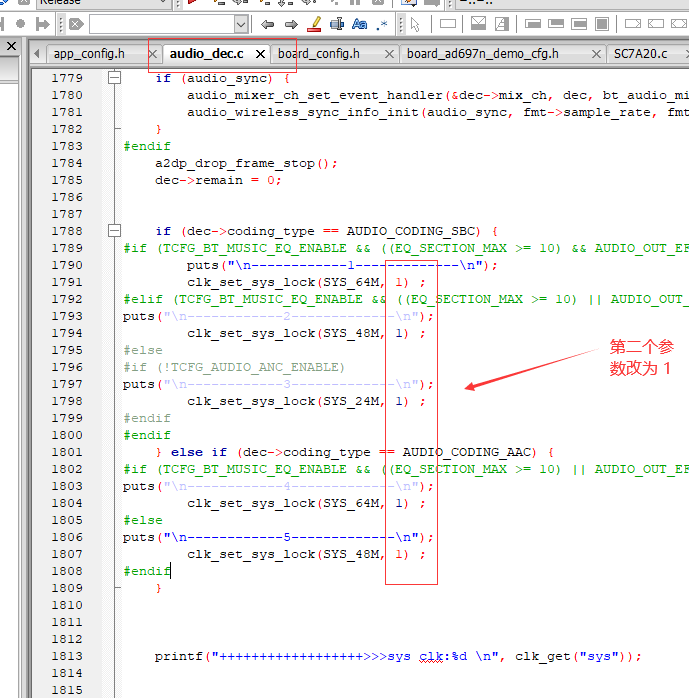Select the audio_dec.c tab
The width and height of the screenshot is (689, 698).
pyautogui.click(x=207, y=54)
